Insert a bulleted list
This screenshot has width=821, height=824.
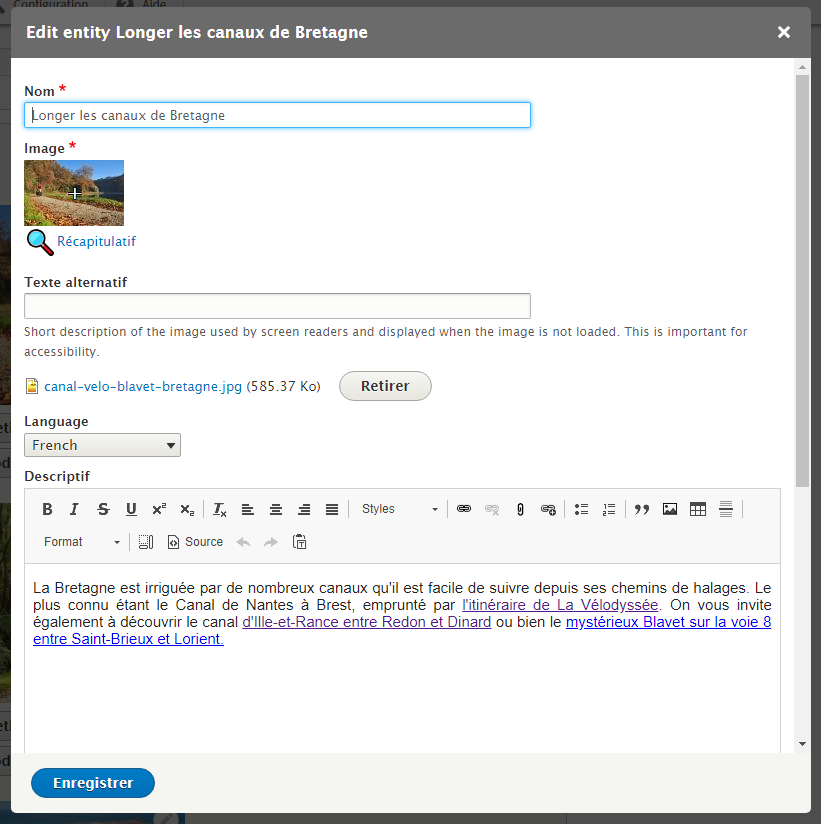[x=581, y=509]
